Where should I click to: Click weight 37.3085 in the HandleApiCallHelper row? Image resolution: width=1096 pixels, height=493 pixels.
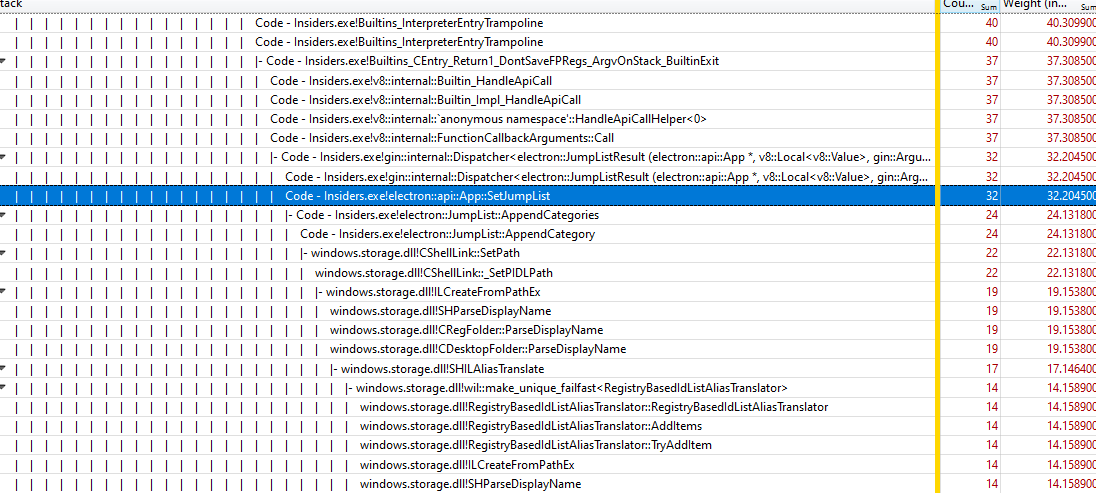pyautogui.click(x=1071, y=119)
